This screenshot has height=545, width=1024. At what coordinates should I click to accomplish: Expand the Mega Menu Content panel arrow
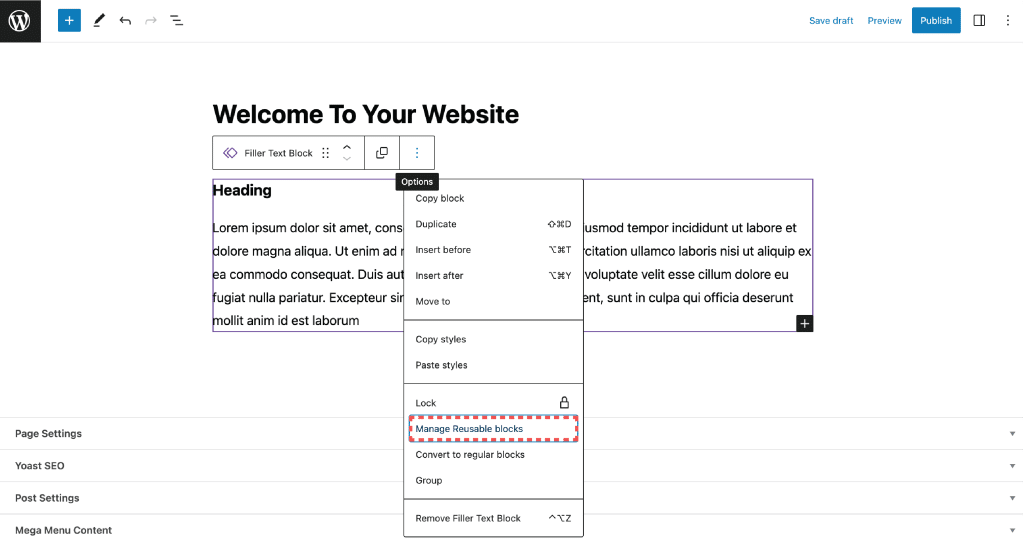click(x=1012, y=531)
